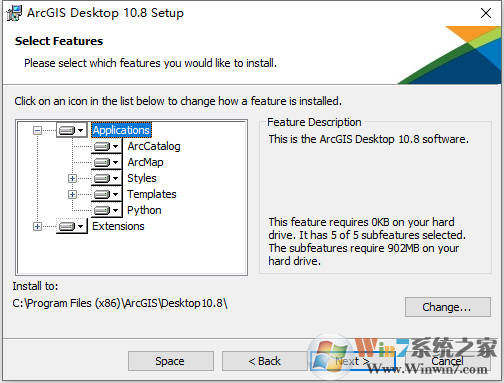Proceed with the Next > button

point(352,361)
